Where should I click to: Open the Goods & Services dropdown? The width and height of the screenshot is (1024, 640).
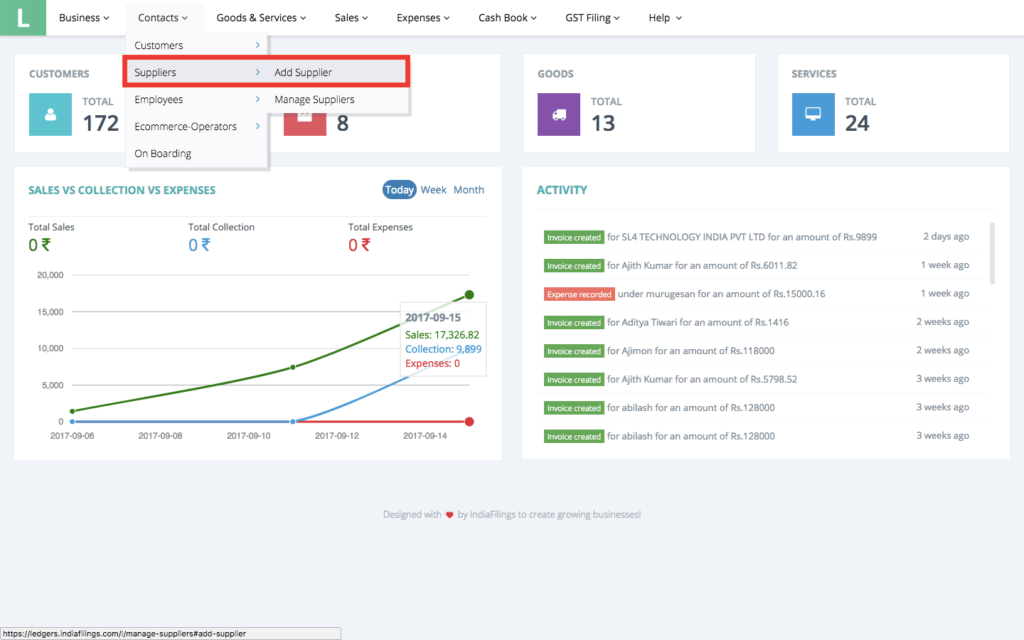(x=261, y=18)
